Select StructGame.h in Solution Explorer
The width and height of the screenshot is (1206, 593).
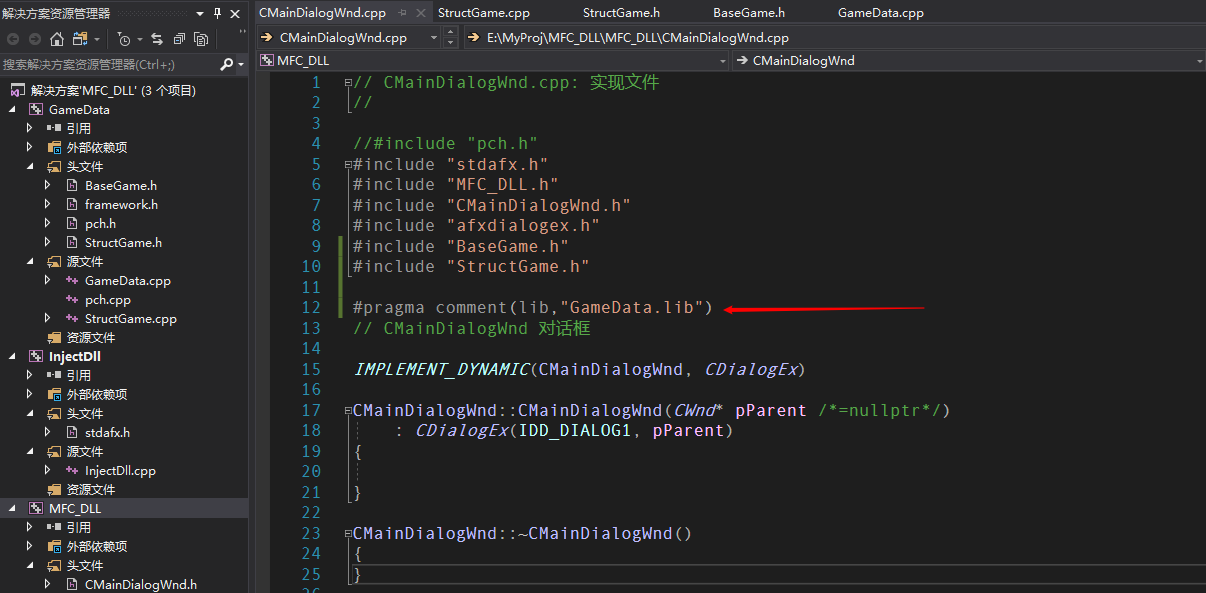click(x=123, y=242)
